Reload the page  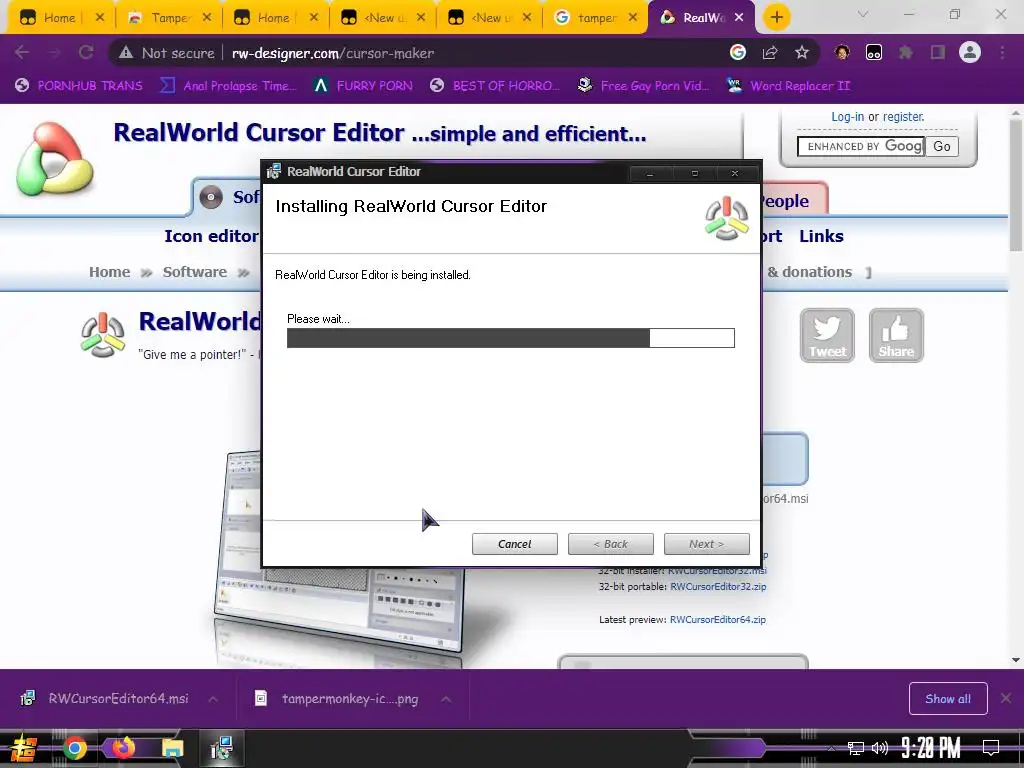86,53
